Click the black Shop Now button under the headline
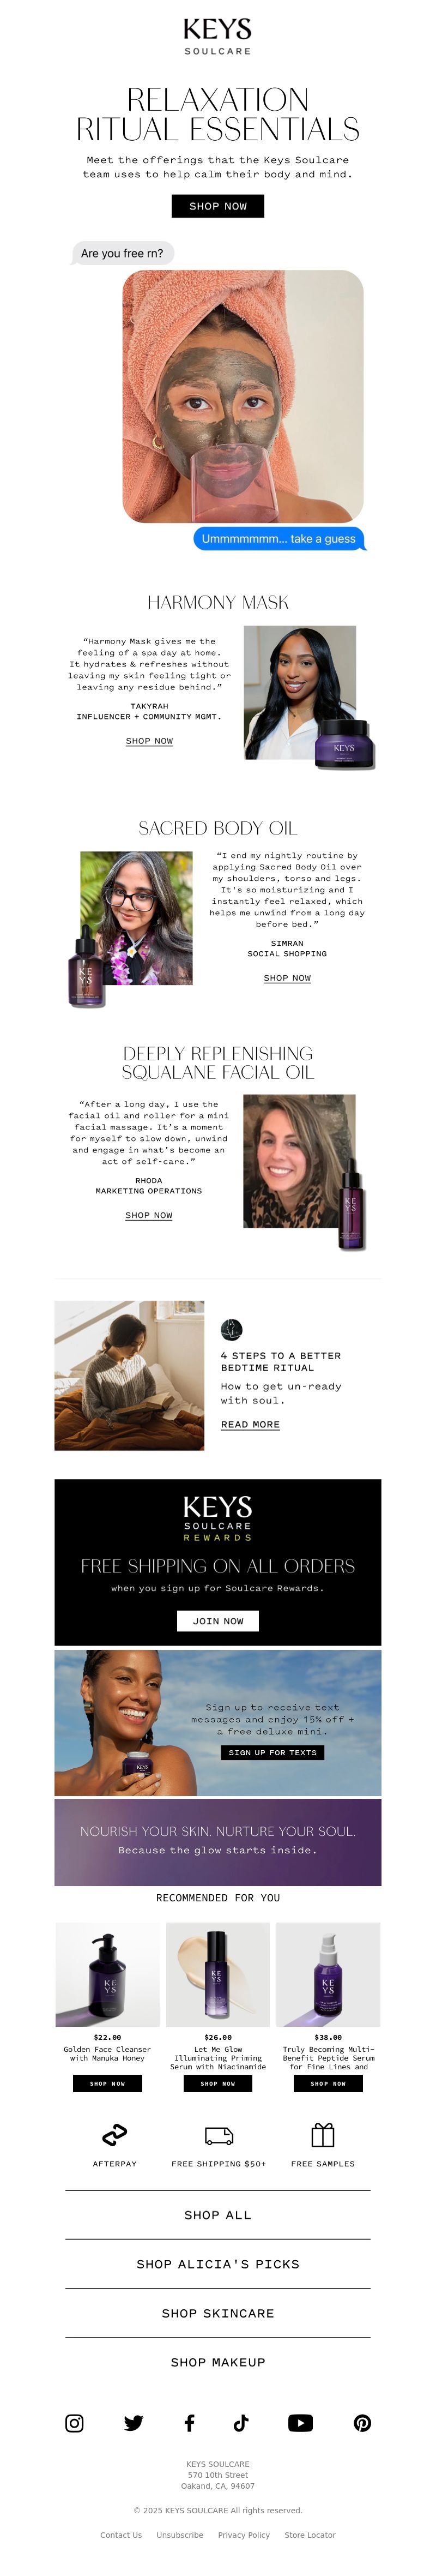The height and width of the screenshot is (2576, 436). 218,206
